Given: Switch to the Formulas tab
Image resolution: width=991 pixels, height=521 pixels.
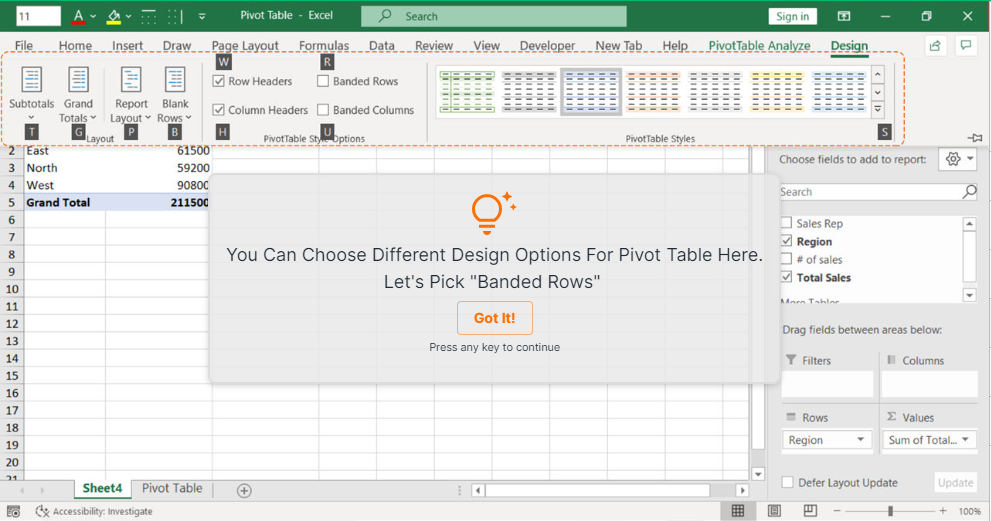Looking at the screenshot, I should tap(324, 46).
